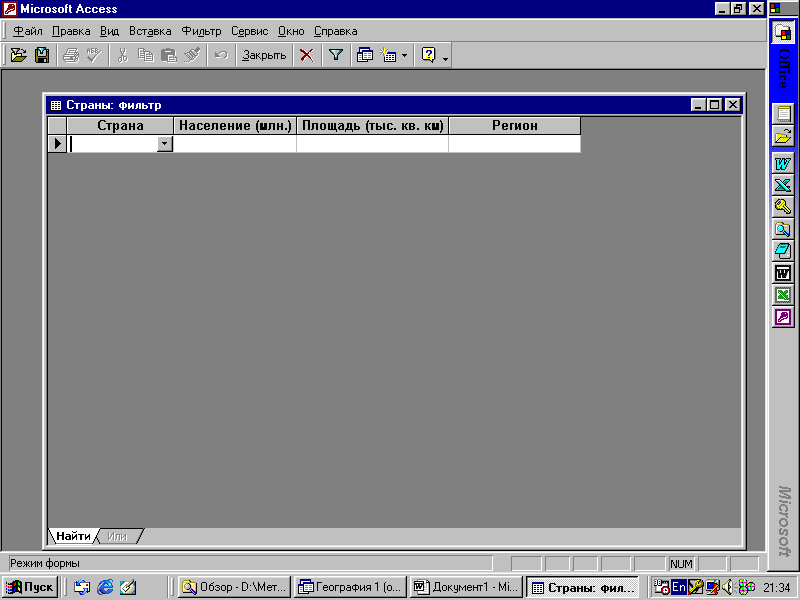The image size is (800, 600).
Task: Click the Страны: фильтр window title icon
Action: point(56,105)
